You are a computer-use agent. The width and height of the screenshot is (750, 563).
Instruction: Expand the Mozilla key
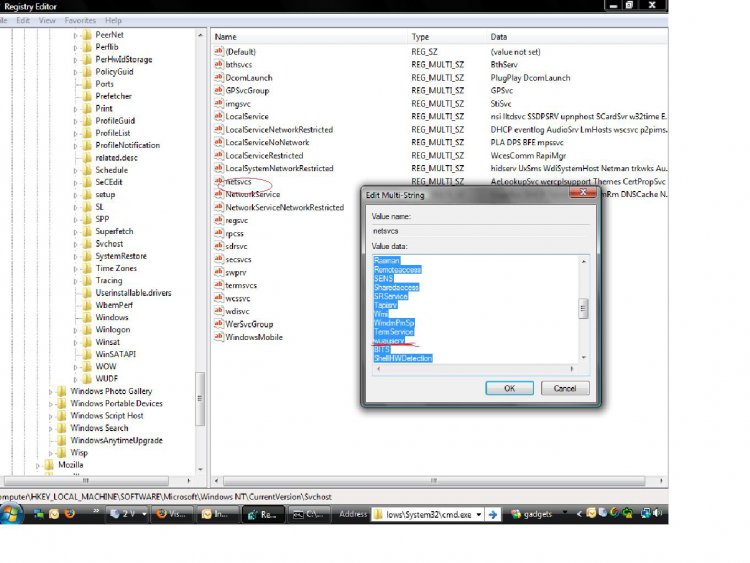click(38, 465)
